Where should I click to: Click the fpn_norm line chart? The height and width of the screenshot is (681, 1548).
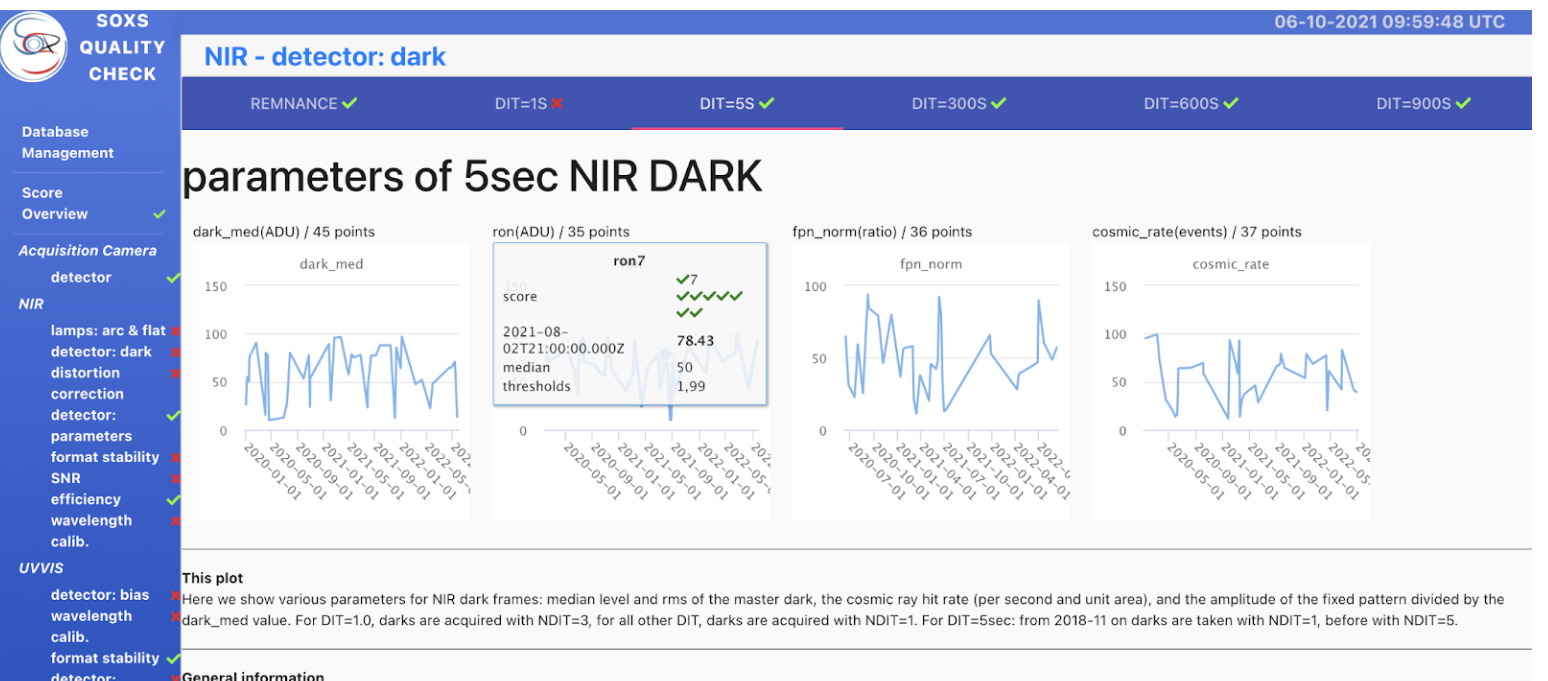(x=931, y=380)
